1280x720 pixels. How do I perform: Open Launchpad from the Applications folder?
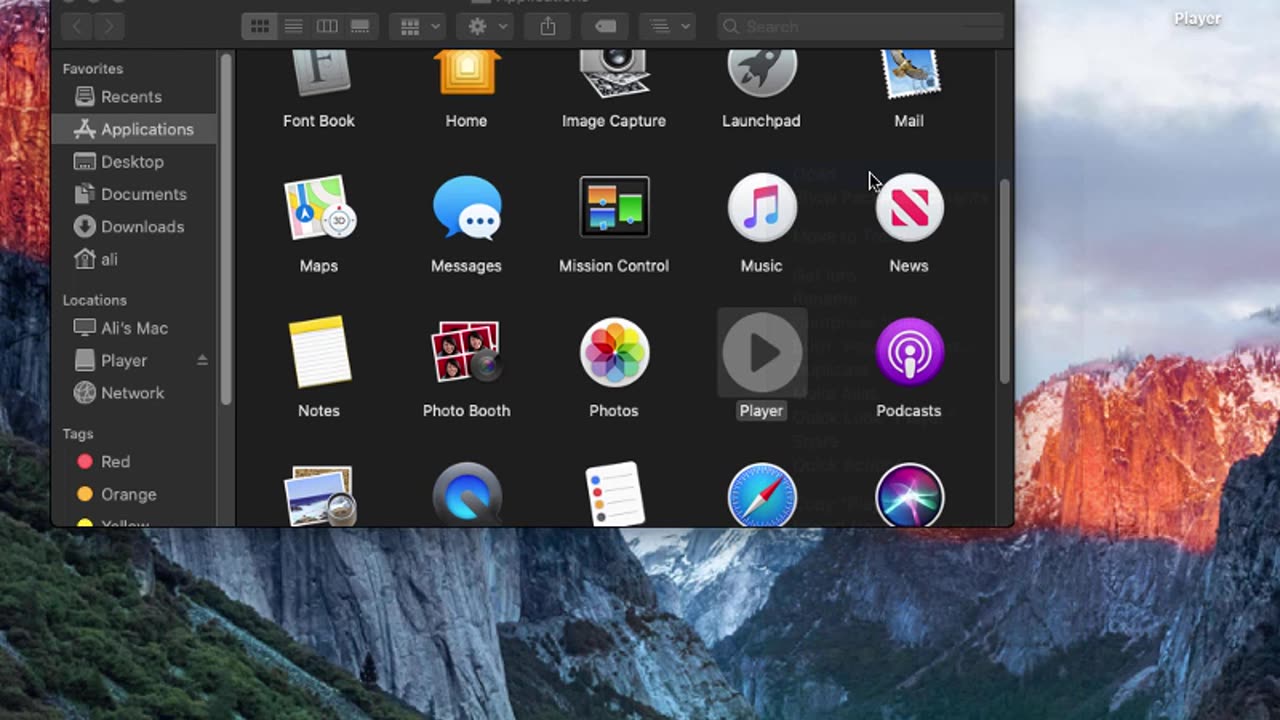(x=761, y=75)
